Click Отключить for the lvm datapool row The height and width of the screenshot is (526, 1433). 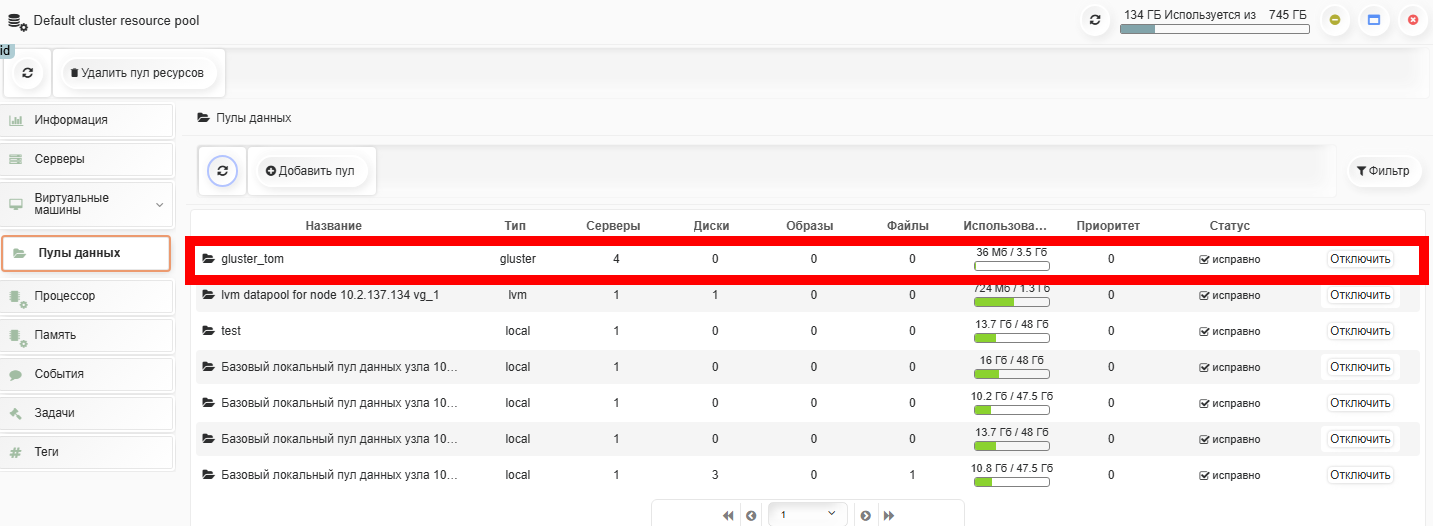coord(1360,295)
